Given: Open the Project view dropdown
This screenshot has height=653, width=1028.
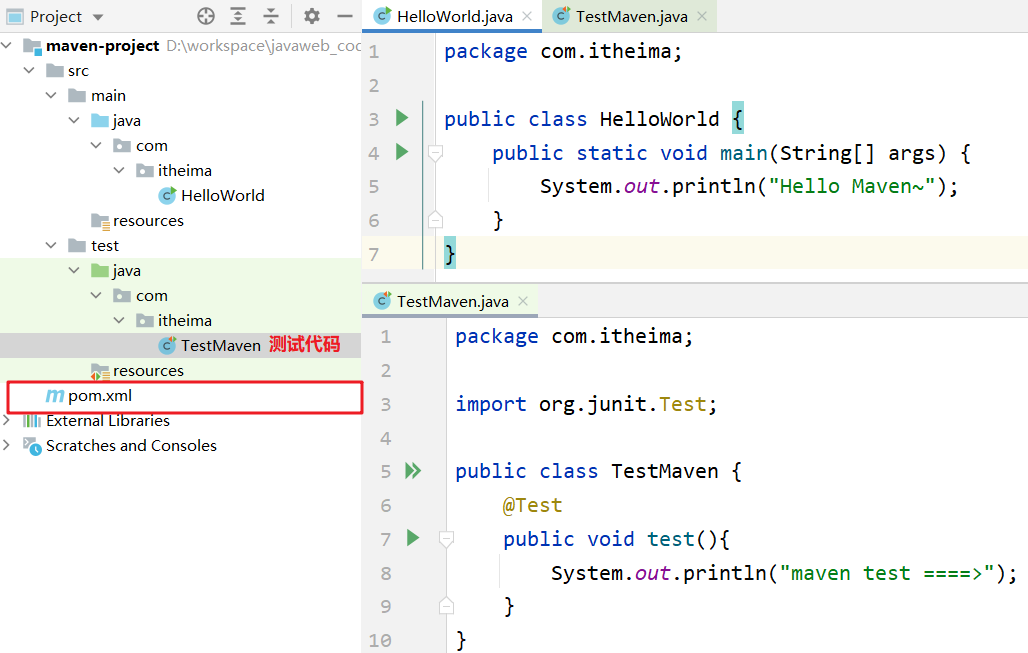Looking at the screenshot, I should (97, 17).
